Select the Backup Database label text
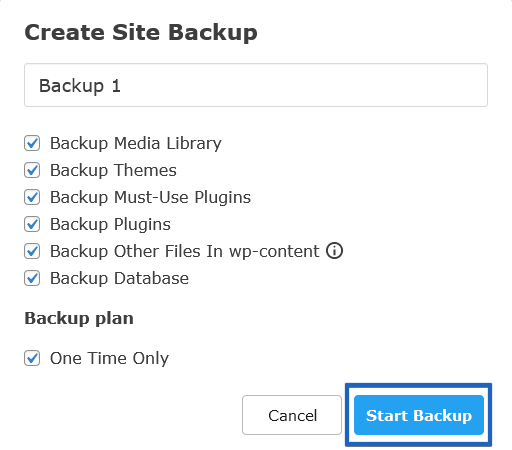 (x=119, y=278)
